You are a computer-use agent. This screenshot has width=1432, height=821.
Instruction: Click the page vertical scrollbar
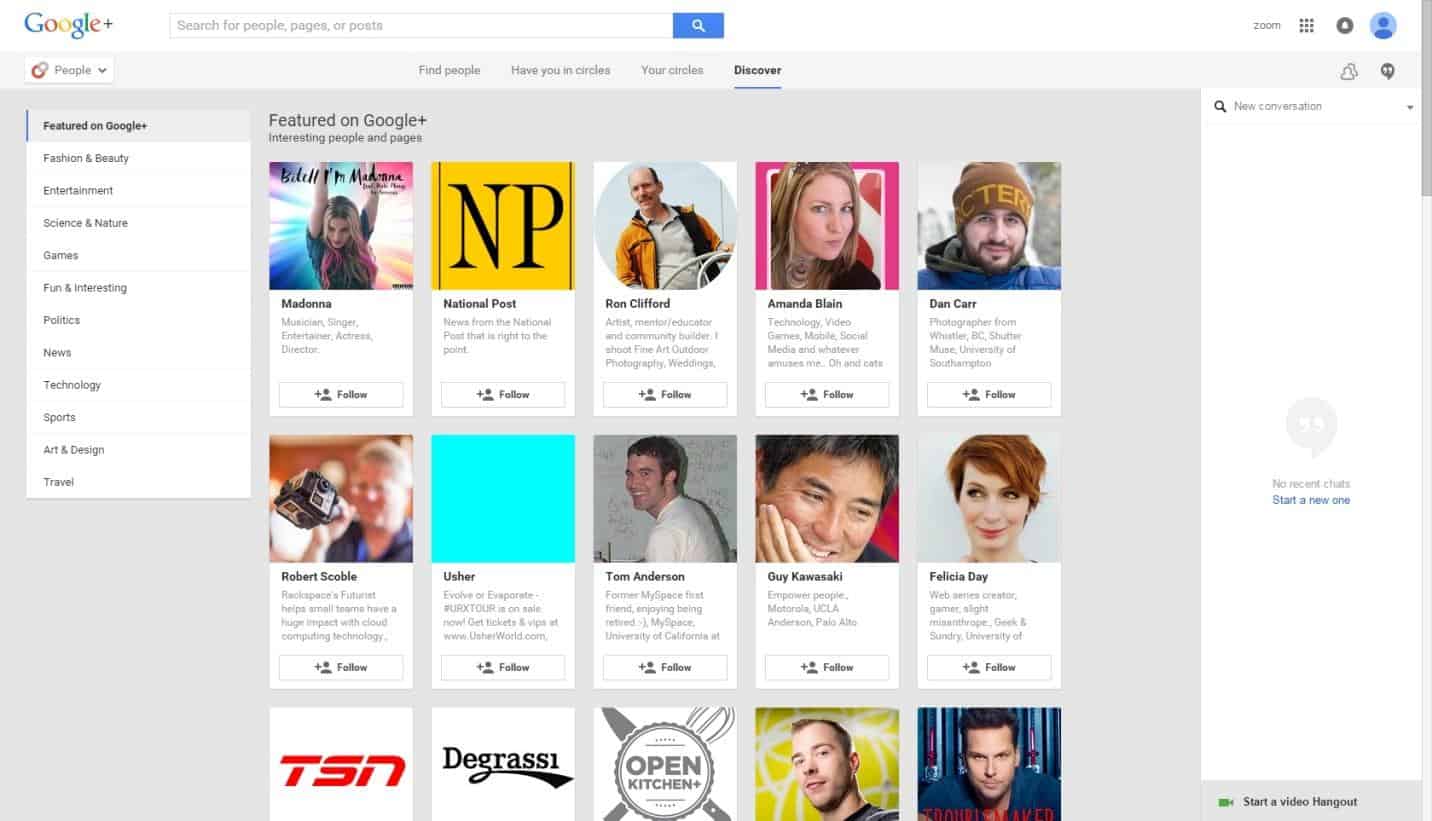click(1426, 100)
